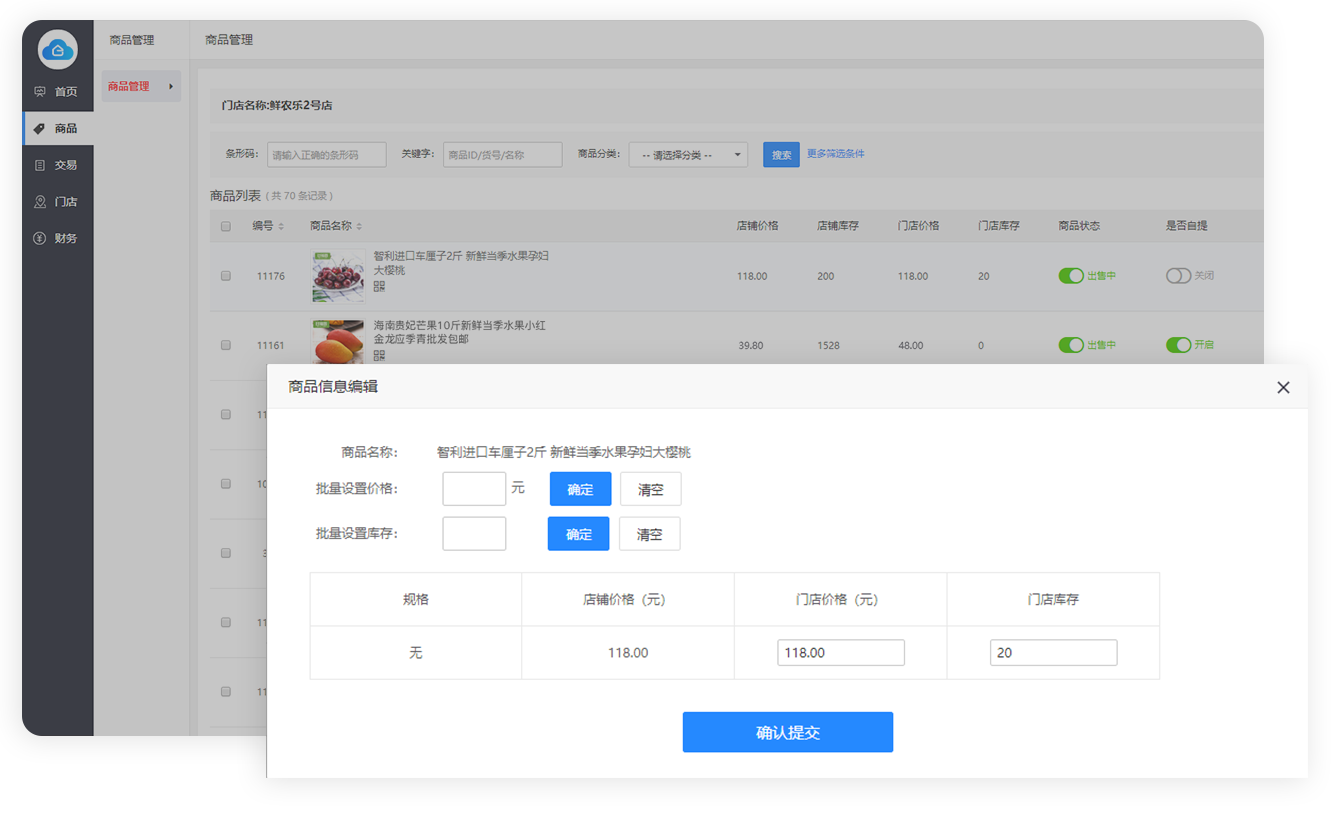
Task: Close the 商品信息编辑 dialog
Action: pos(1283,387)
